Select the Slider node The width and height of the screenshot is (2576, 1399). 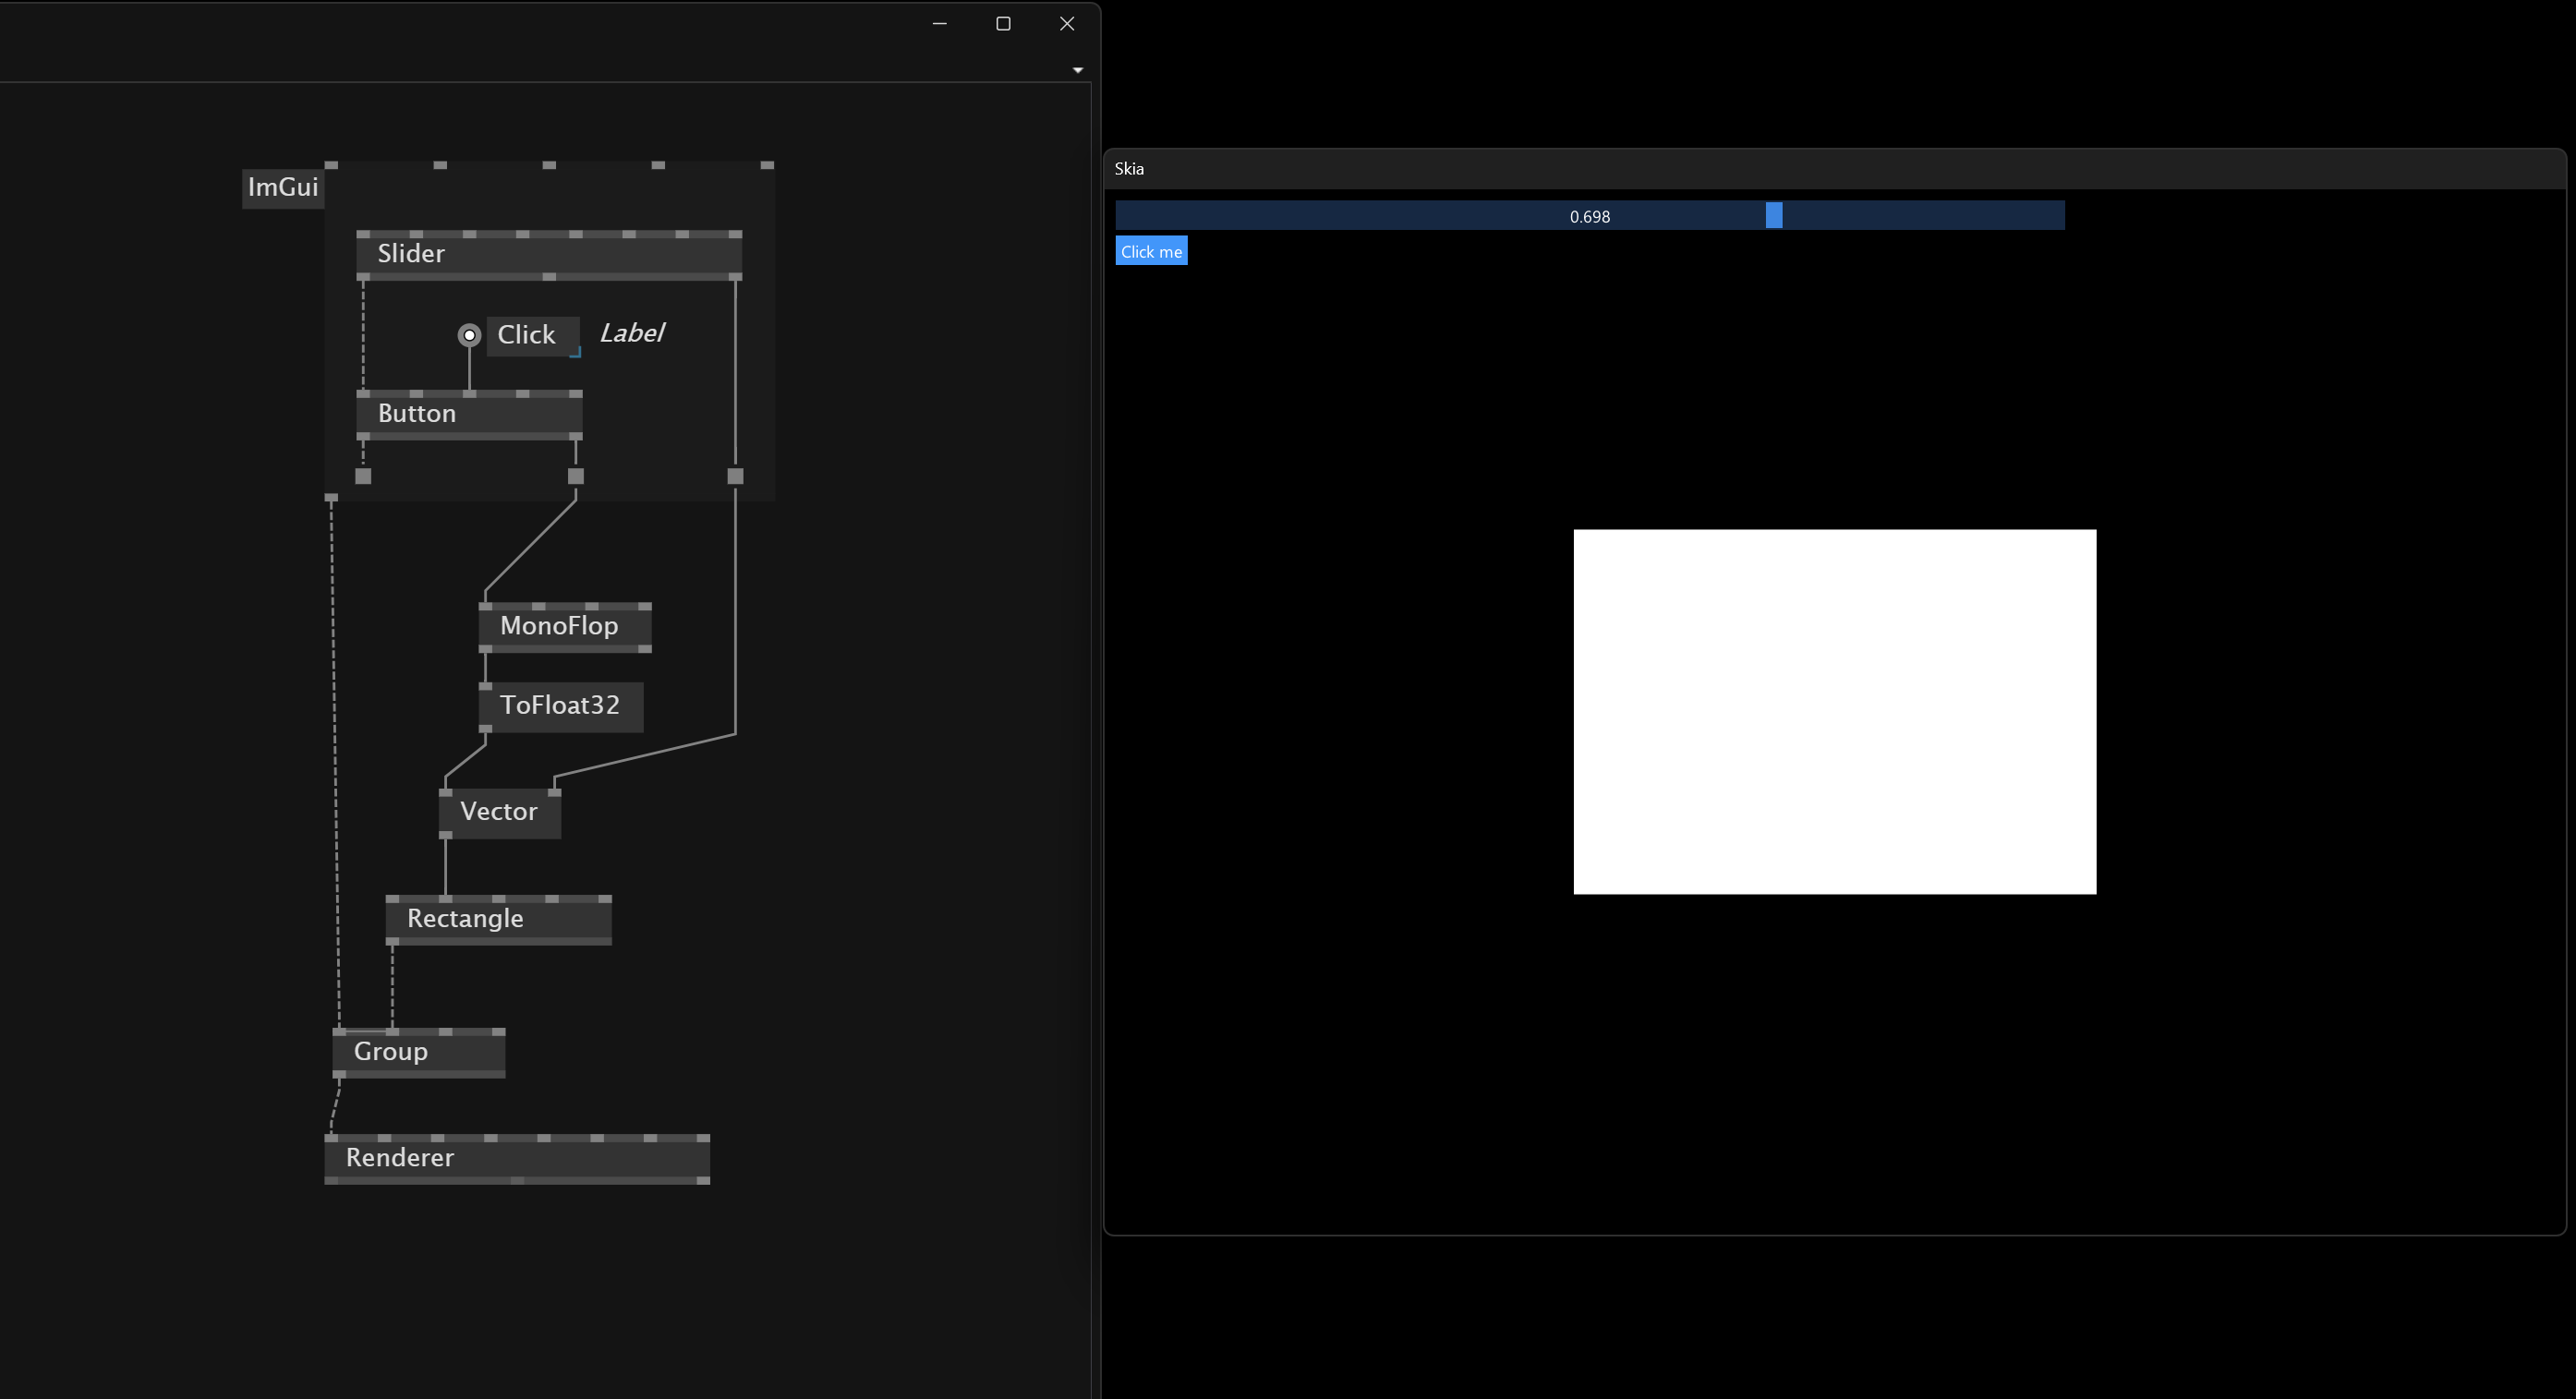[549, 254]
